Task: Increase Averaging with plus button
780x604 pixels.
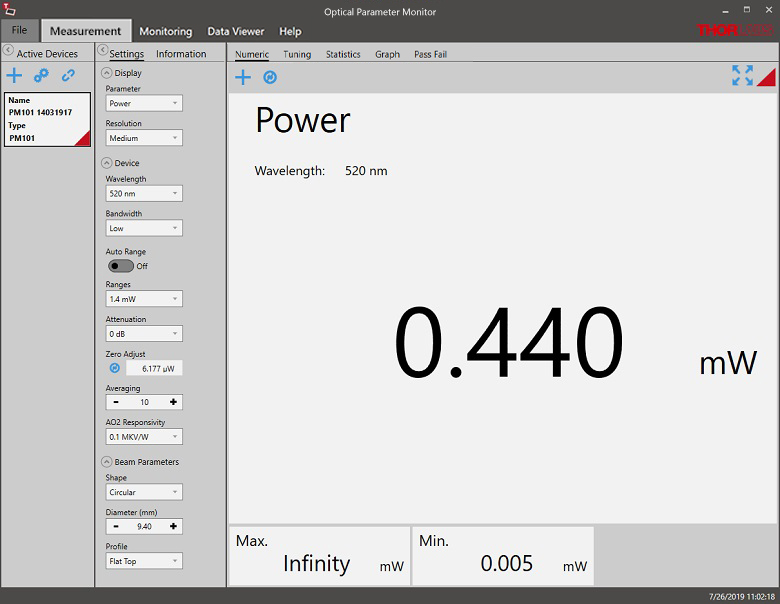Action: (174, 402)
